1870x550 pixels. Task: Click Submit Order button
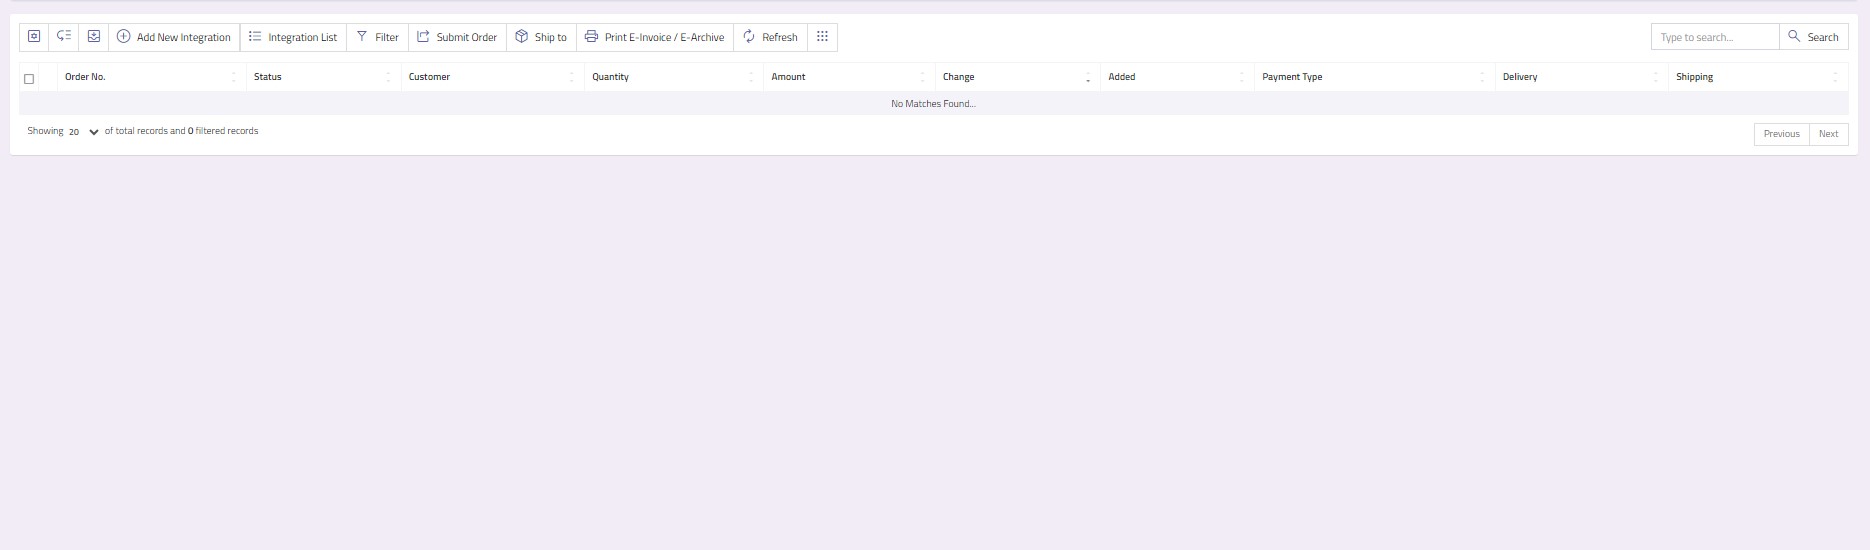[457, 37]
